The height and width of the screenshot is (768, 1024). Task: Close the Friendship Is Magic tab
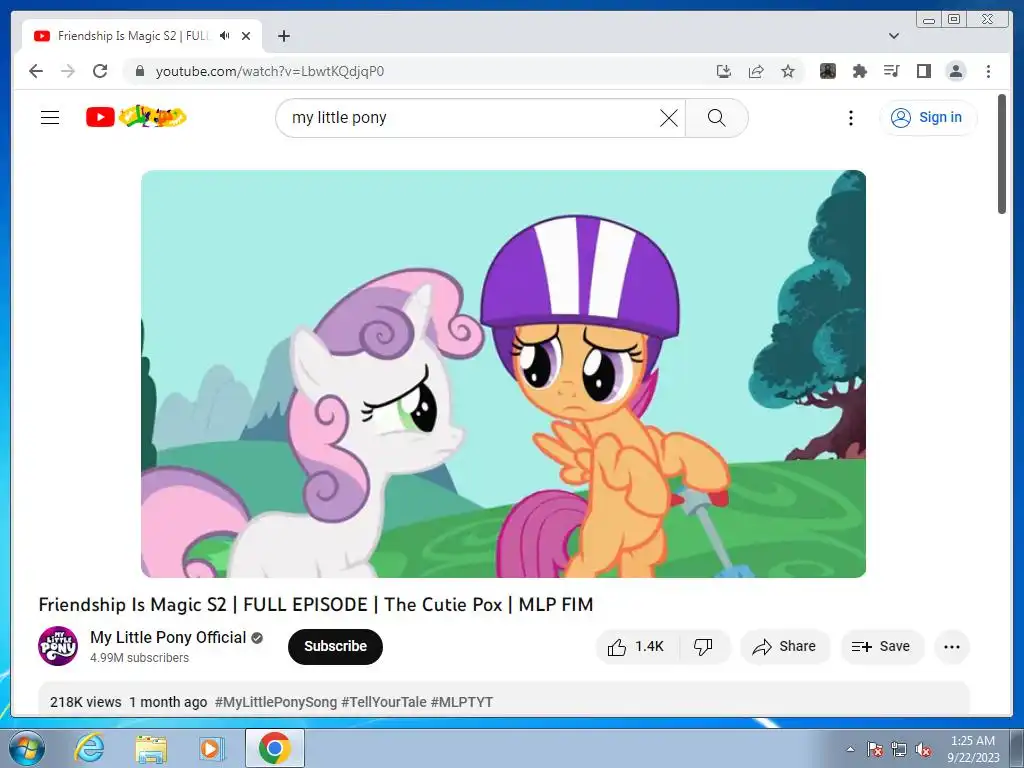pos(246,36)
